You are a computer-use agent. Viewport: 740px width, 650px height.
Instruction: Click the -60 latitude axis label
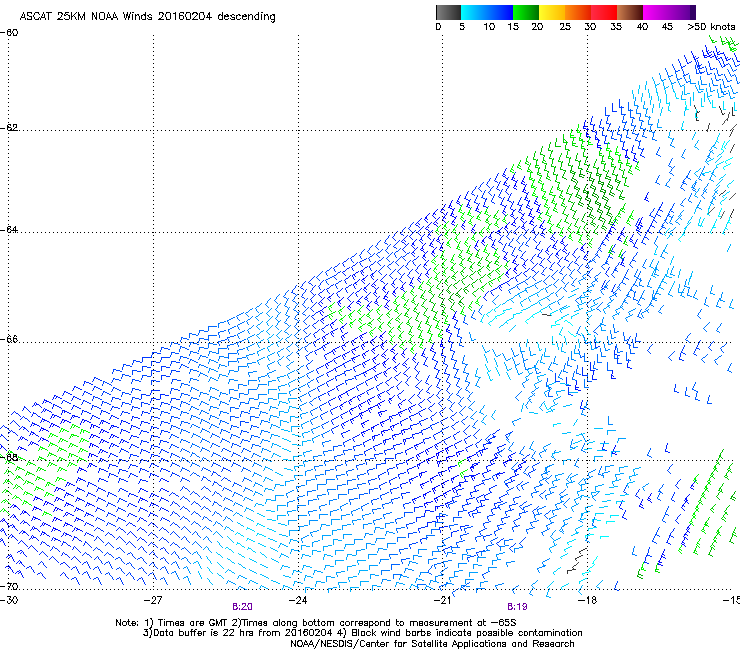coord(9,33)
